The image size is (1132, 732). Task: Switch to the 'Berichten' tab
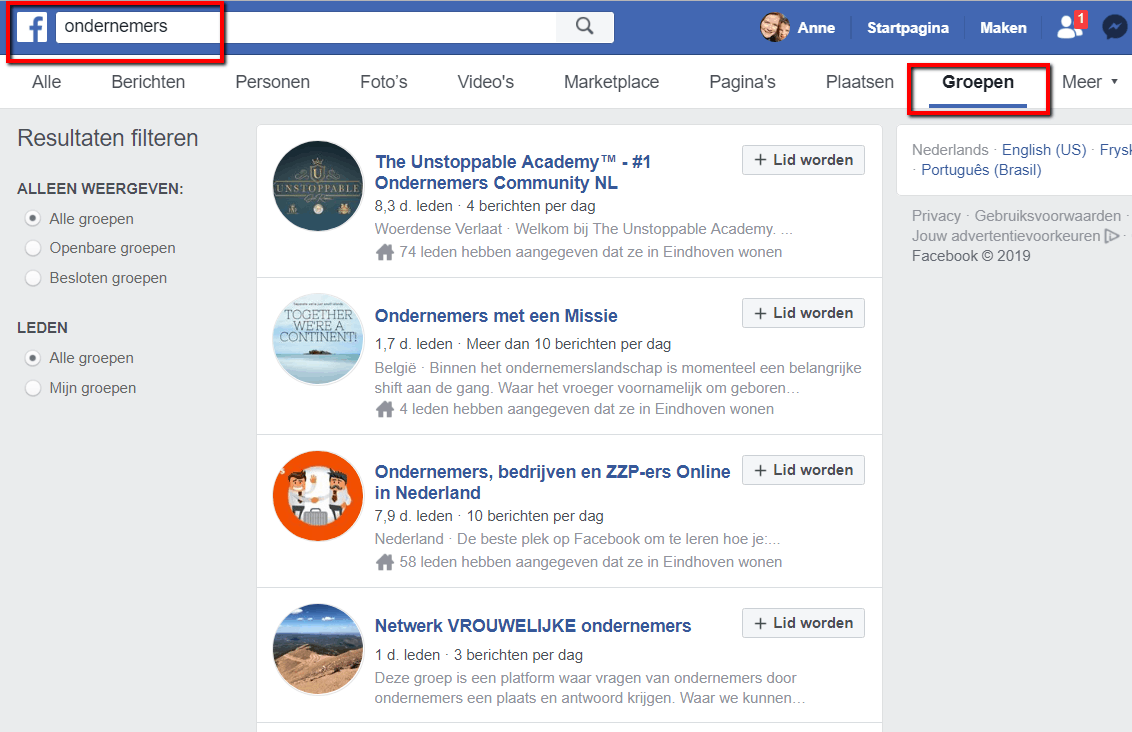tap(148, 82)
